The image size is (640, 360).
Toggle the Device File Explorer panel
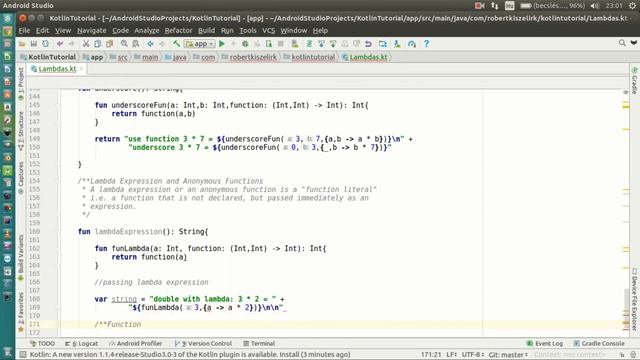(x=635, y=299)
